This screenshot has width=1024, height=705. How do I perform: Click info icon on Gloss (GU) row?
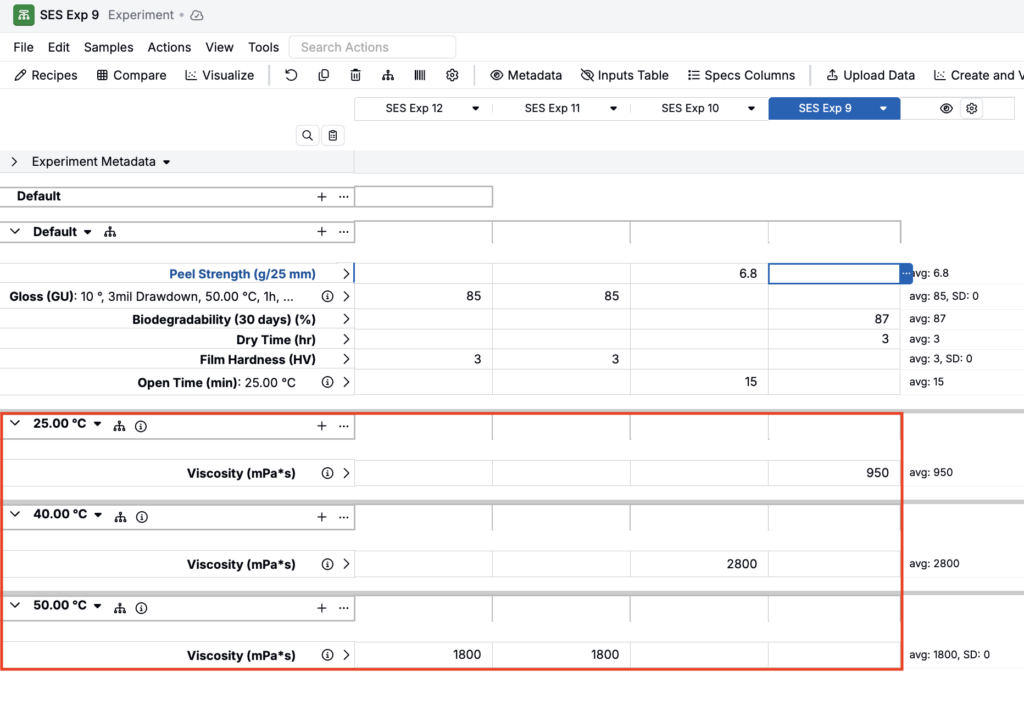point(327,296)
